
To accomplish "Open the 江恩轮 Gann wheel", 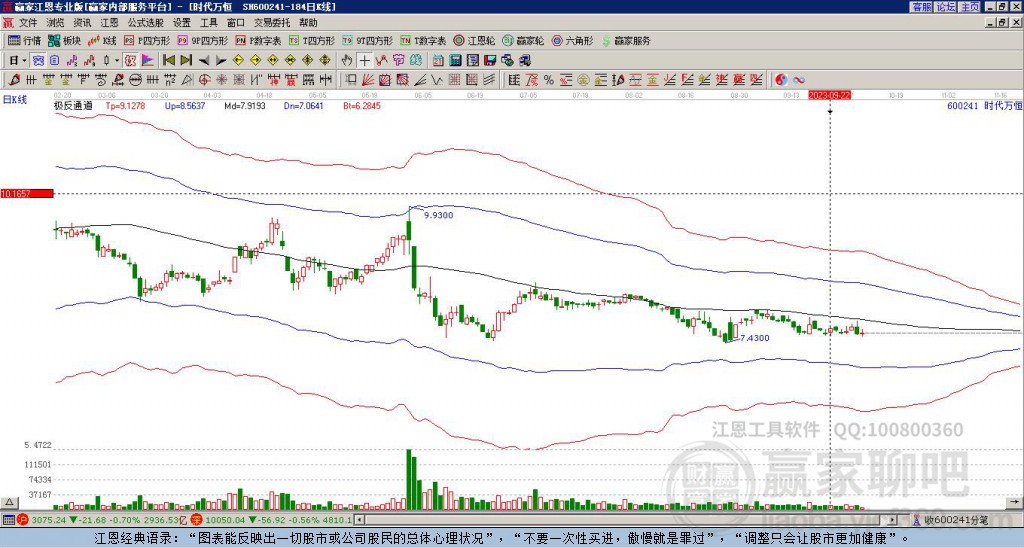I will click(474, 40).
